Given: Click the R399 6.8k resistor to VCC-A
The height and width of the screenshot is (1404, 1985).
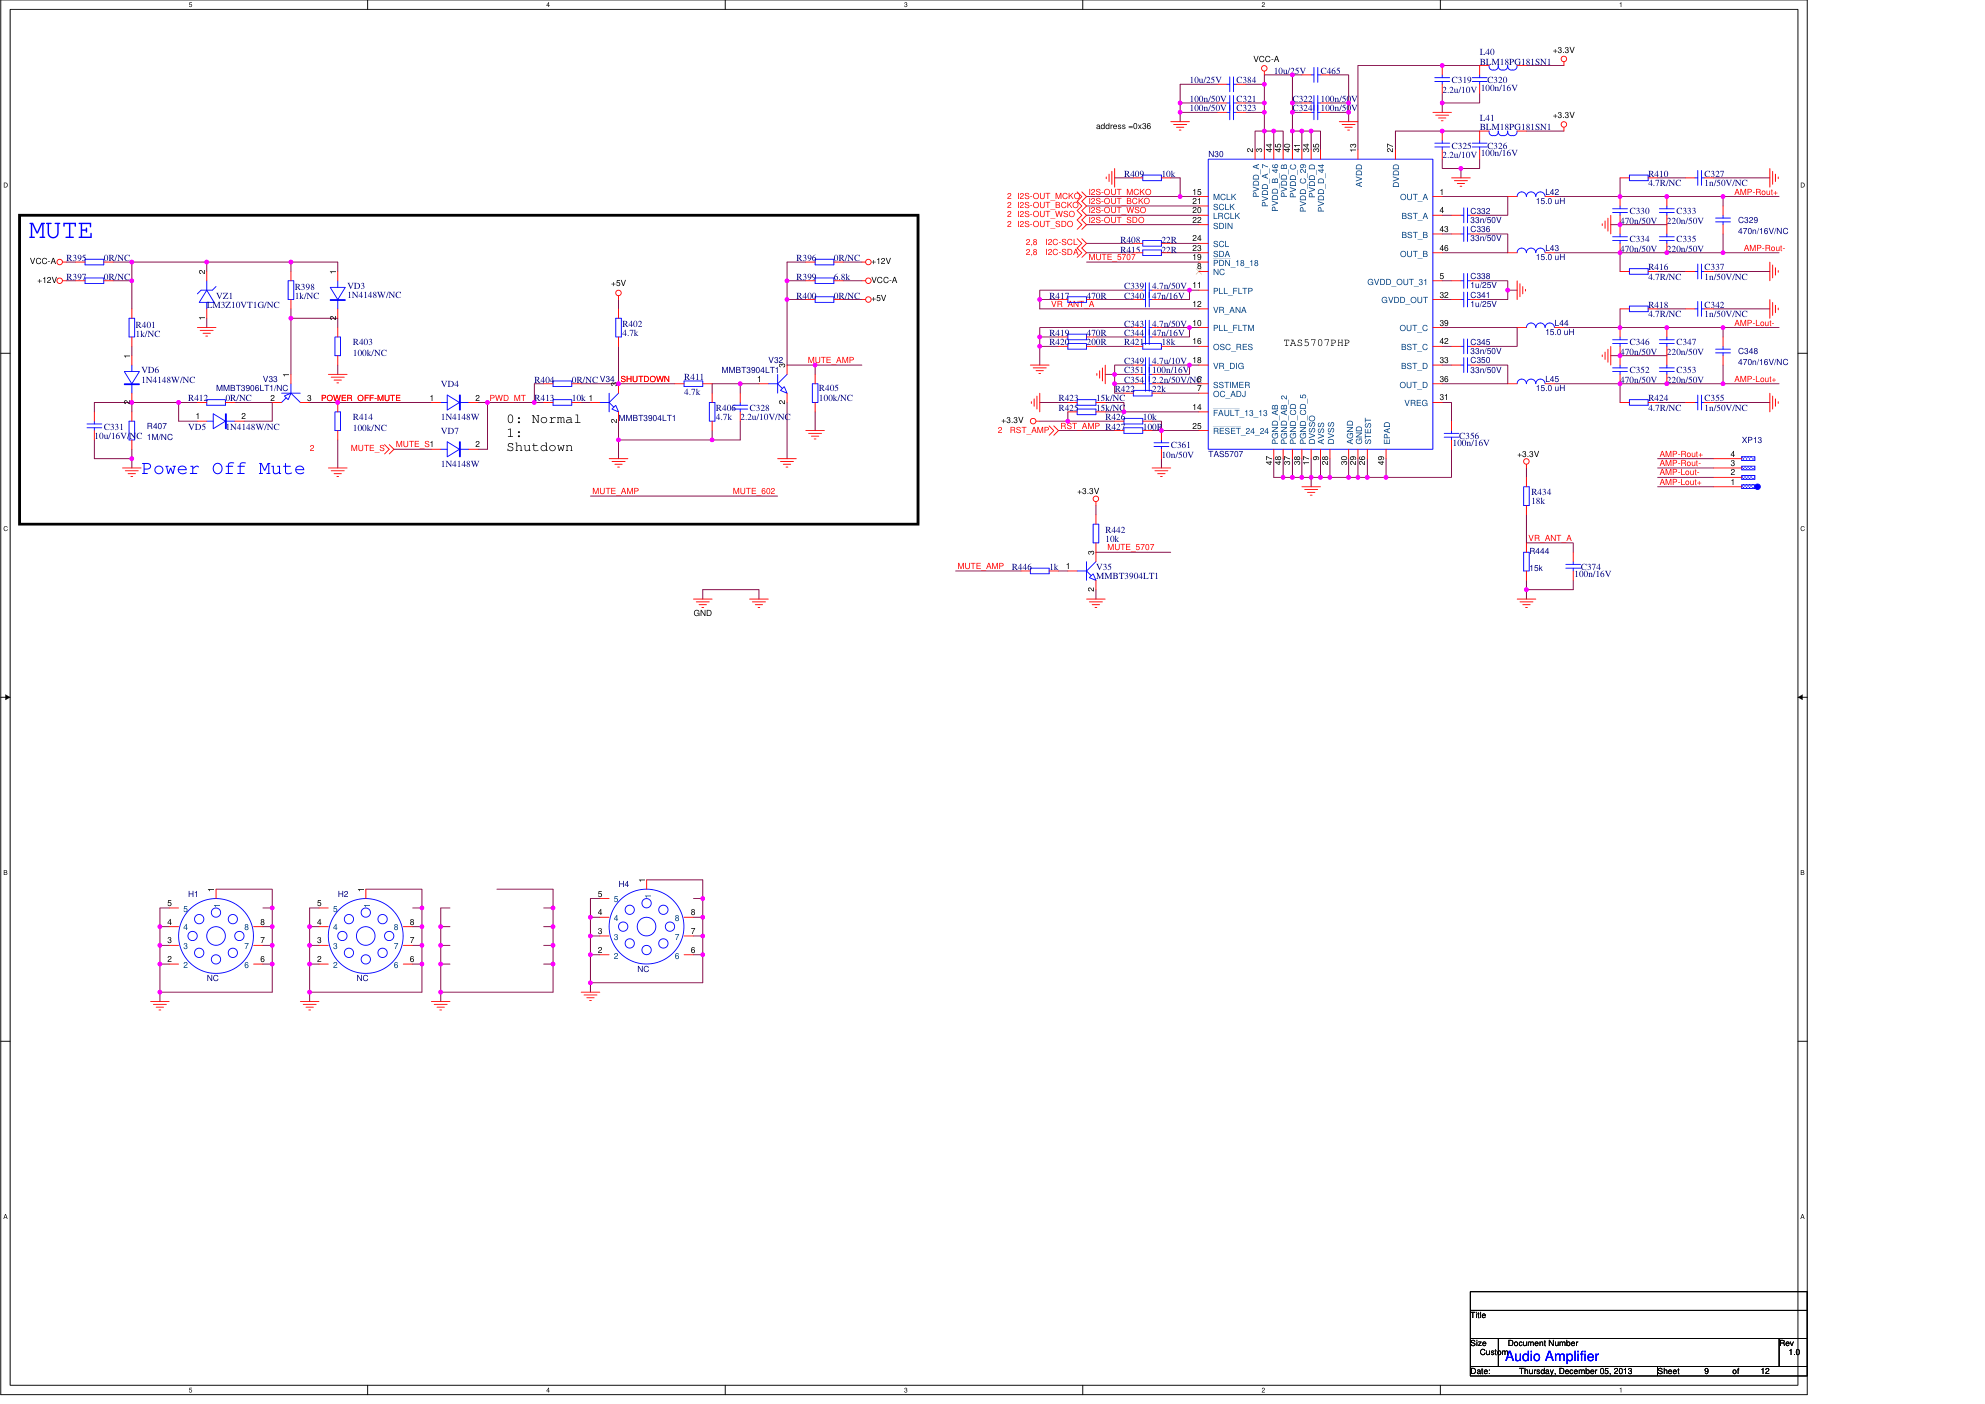Looking at the screenshot, I should 824,279.
